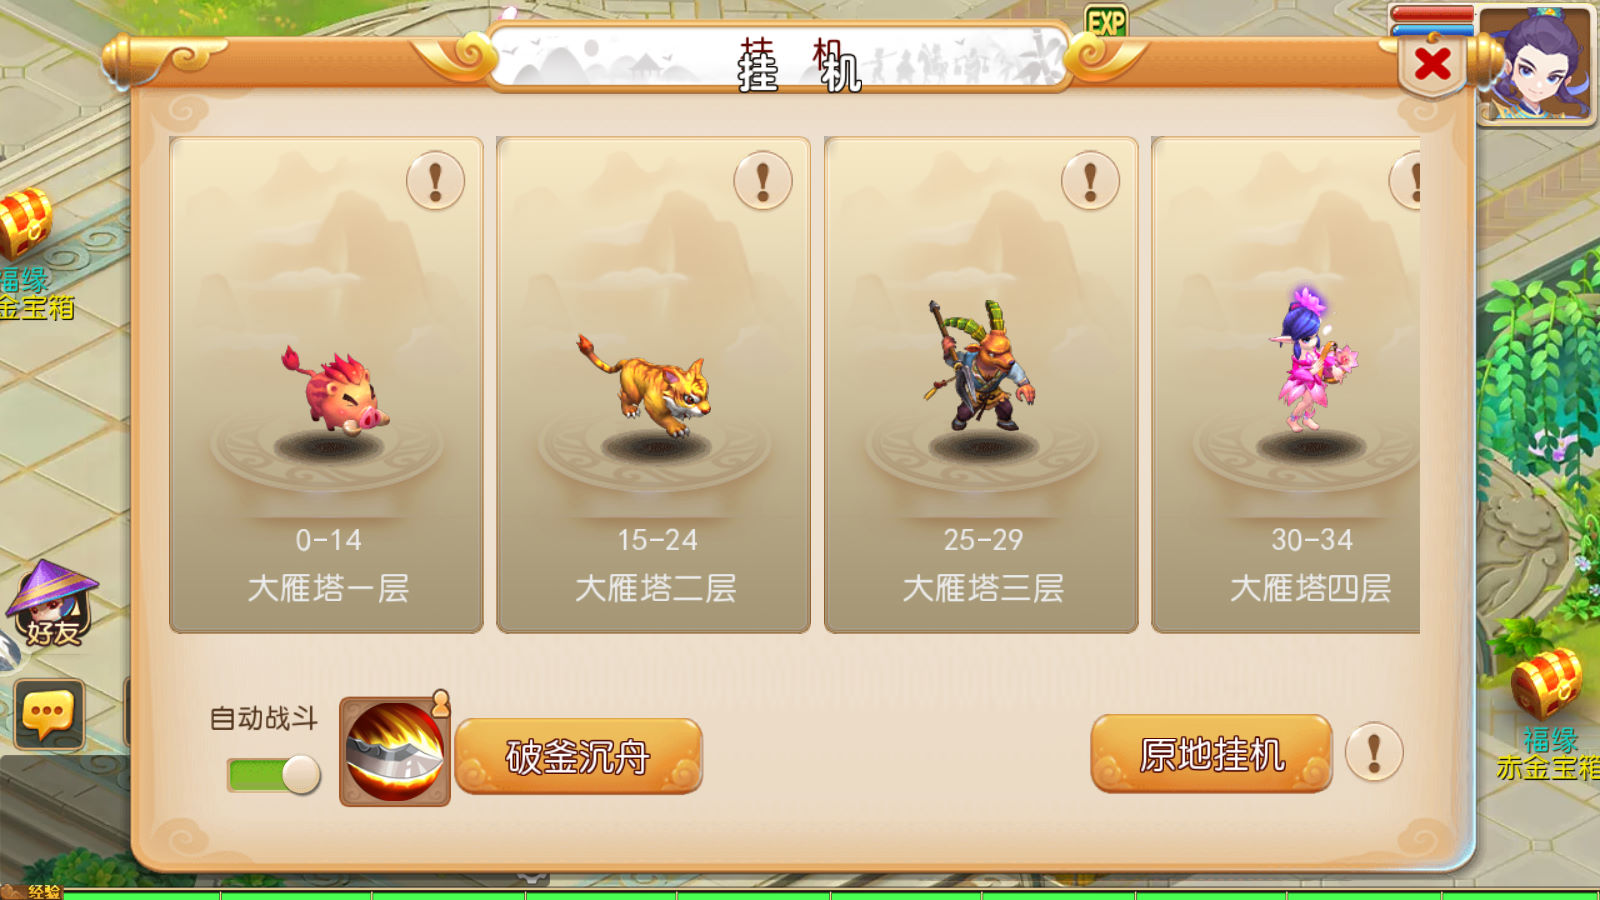Open info for 大雁塔三层 exclamation icon

[x=1090, y=181]
